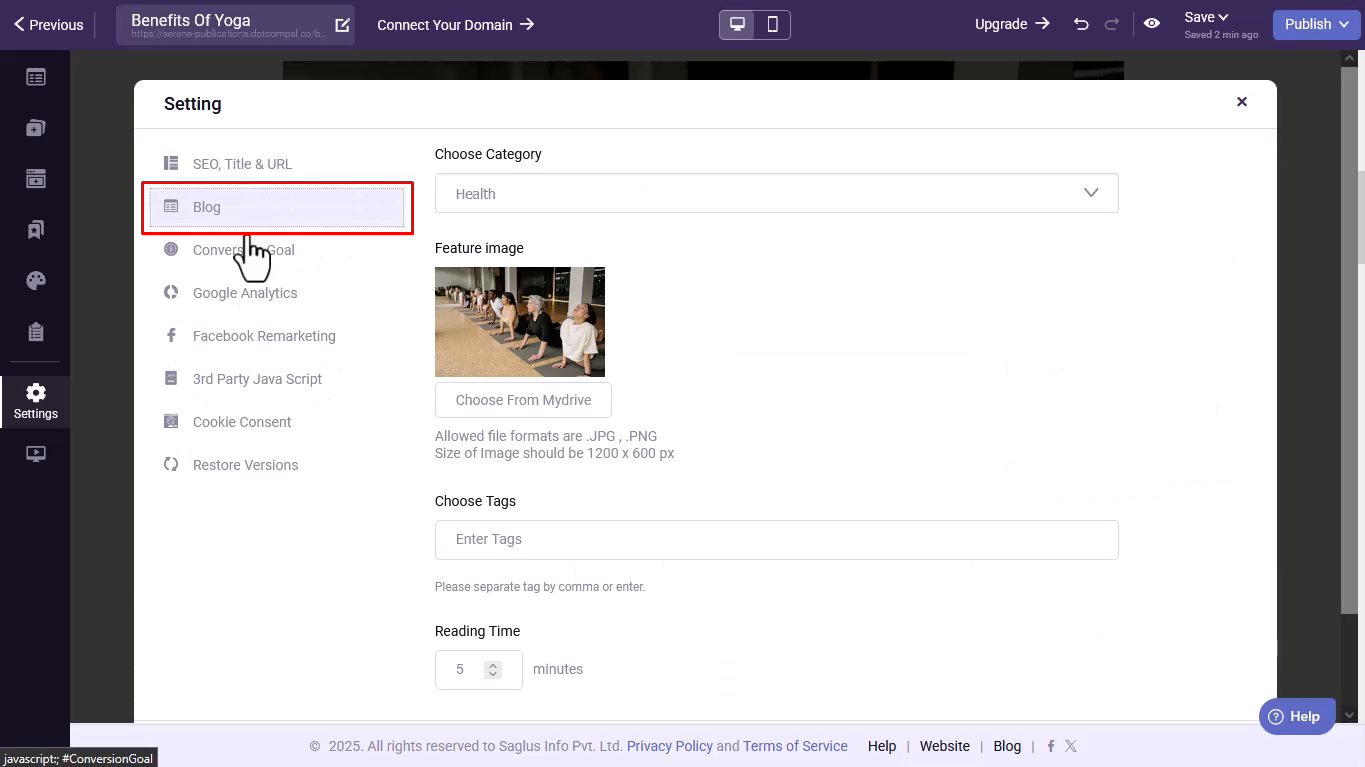Image resolution: width=1365 pixels, height=767 pixels.
Task: Edit page name pencil icon
Action: (x=342, y=25)
